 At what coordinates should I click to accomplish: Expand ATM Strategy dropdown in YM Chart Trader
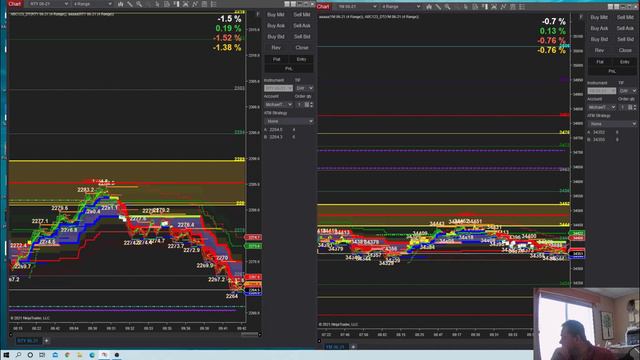tap(612, 124)
